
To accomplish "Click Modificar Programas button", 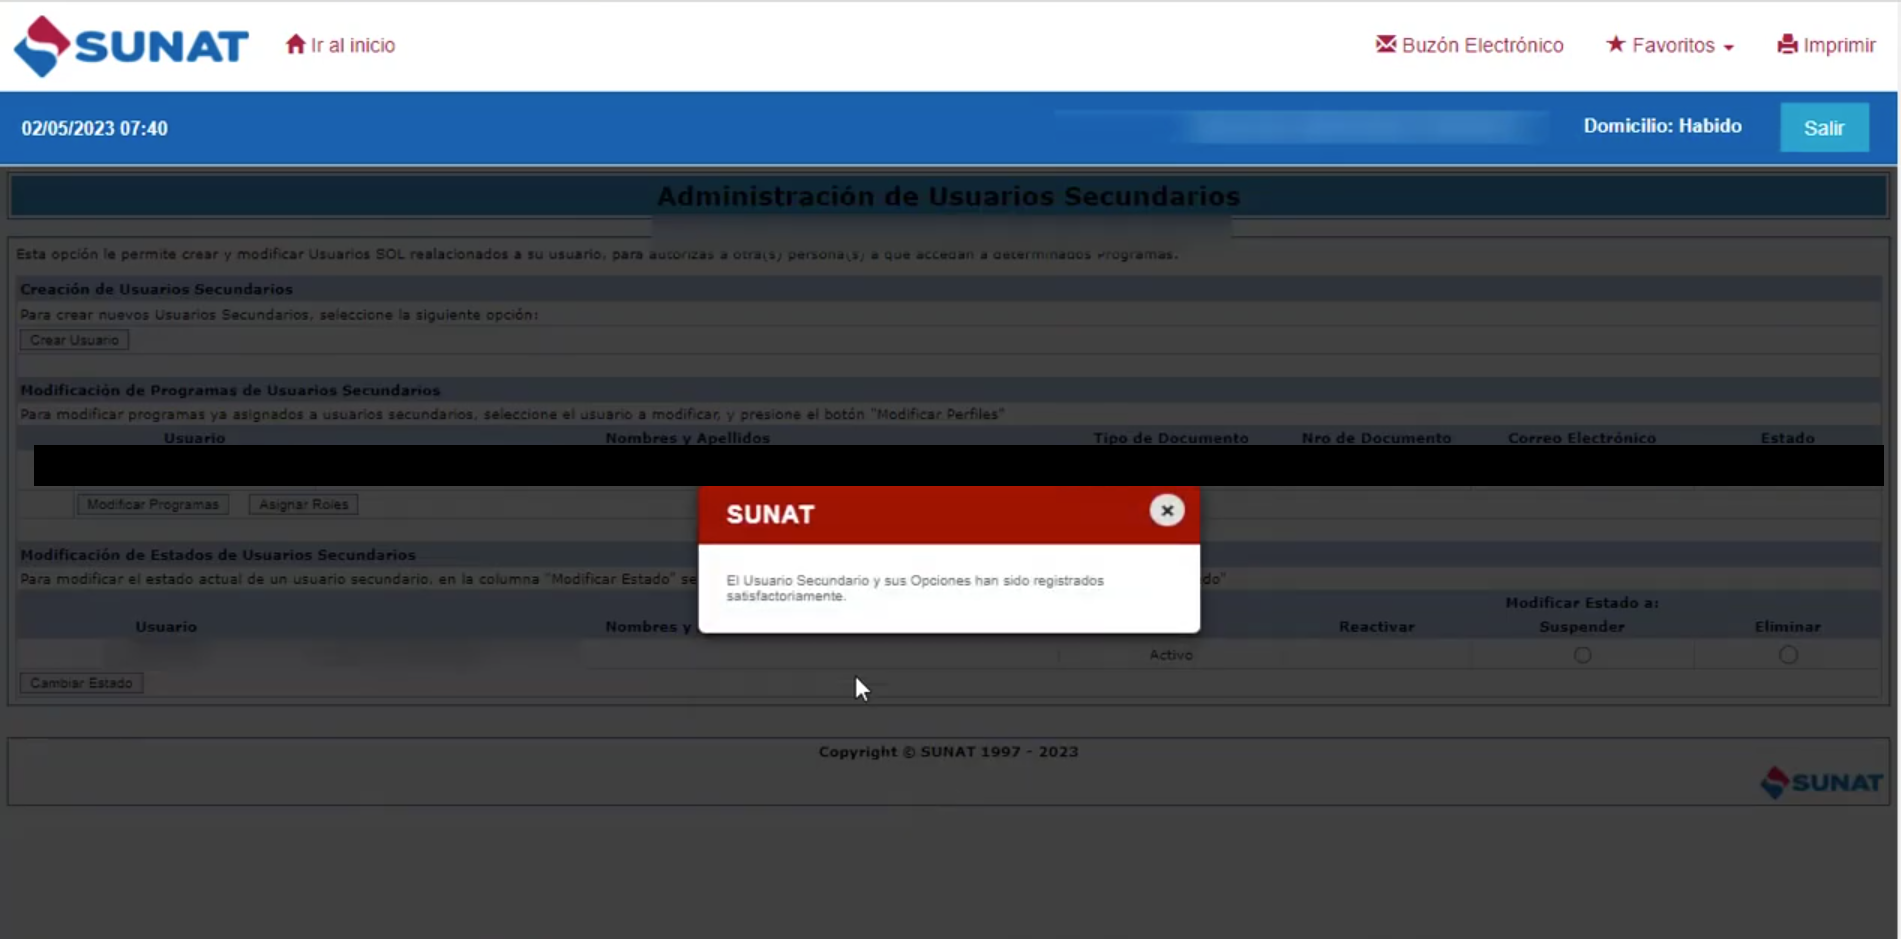I will pyautogui.click(x=153, y=505).
